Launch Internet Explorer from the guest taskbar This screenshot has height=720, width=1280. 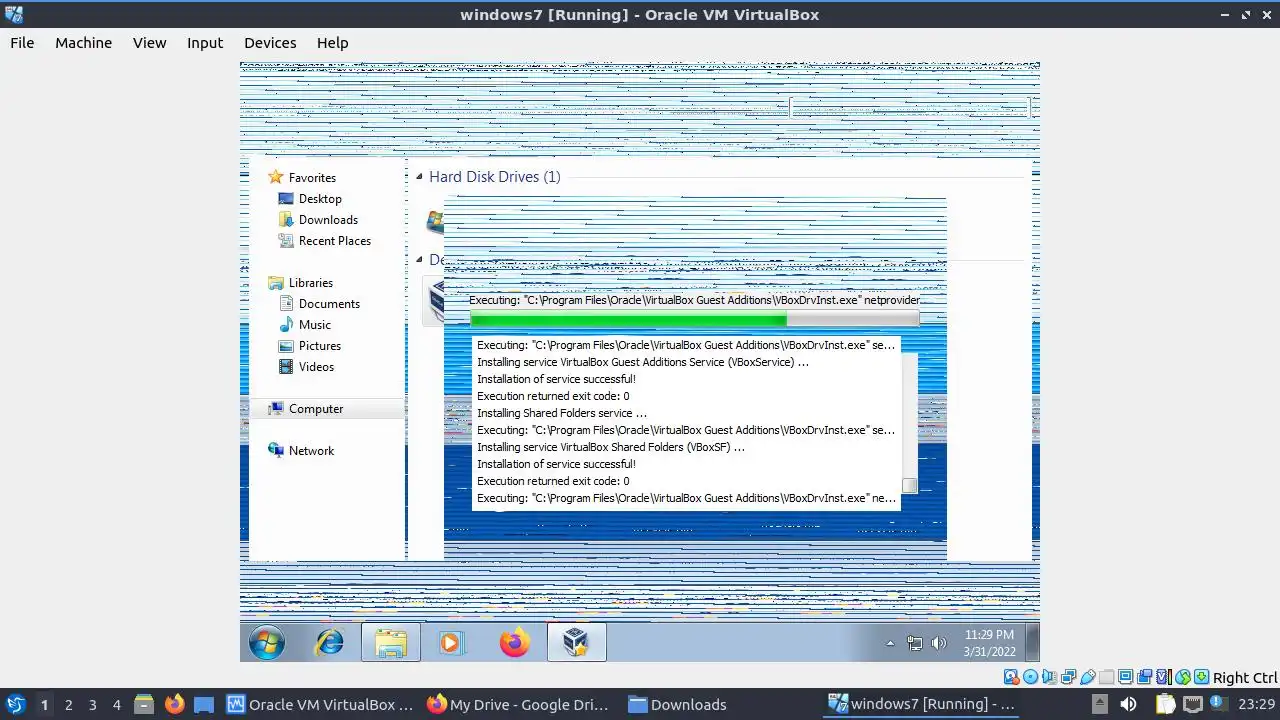click(329, 642)
